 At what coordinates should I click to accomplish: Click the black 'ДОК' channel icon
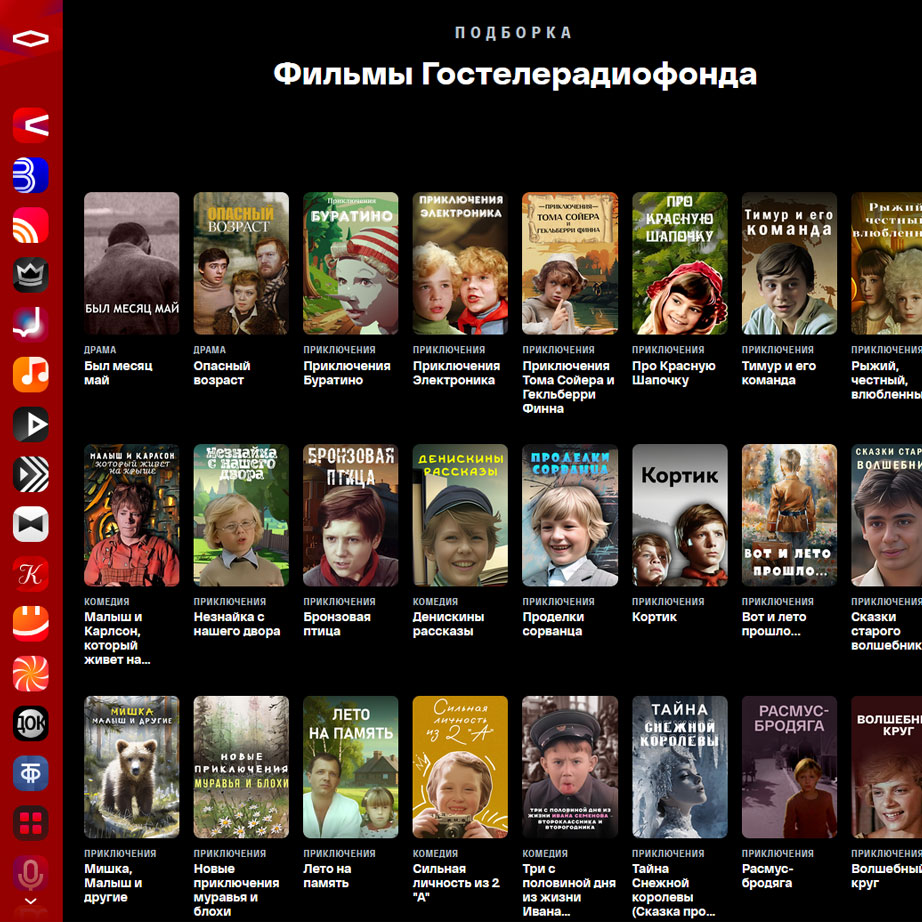click(x=31, y=723)
